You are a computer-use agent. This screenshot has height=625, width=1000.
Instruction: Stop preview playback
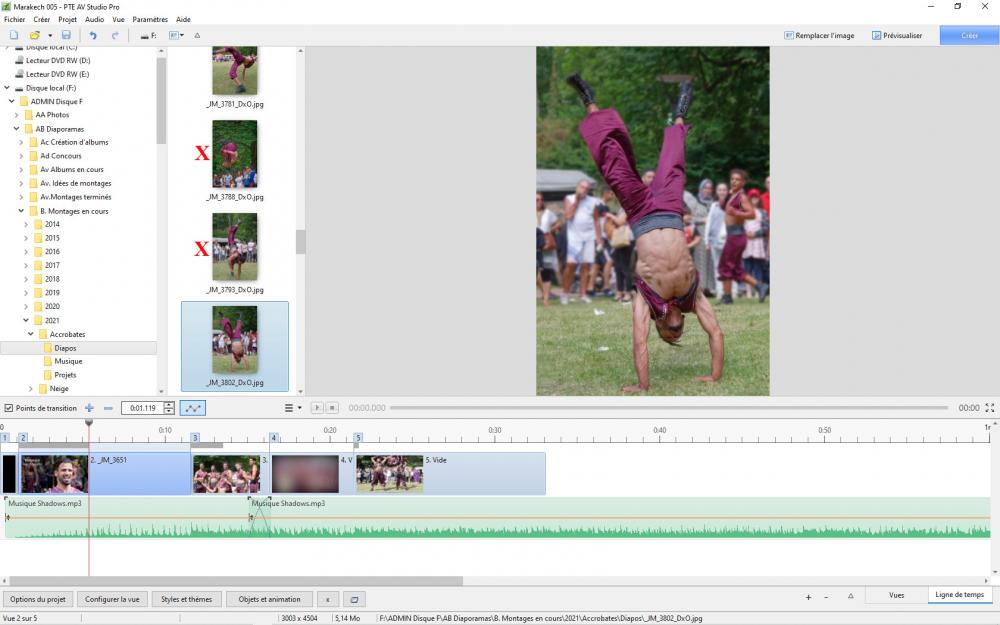pyautogui.click(x=333, y=408)
